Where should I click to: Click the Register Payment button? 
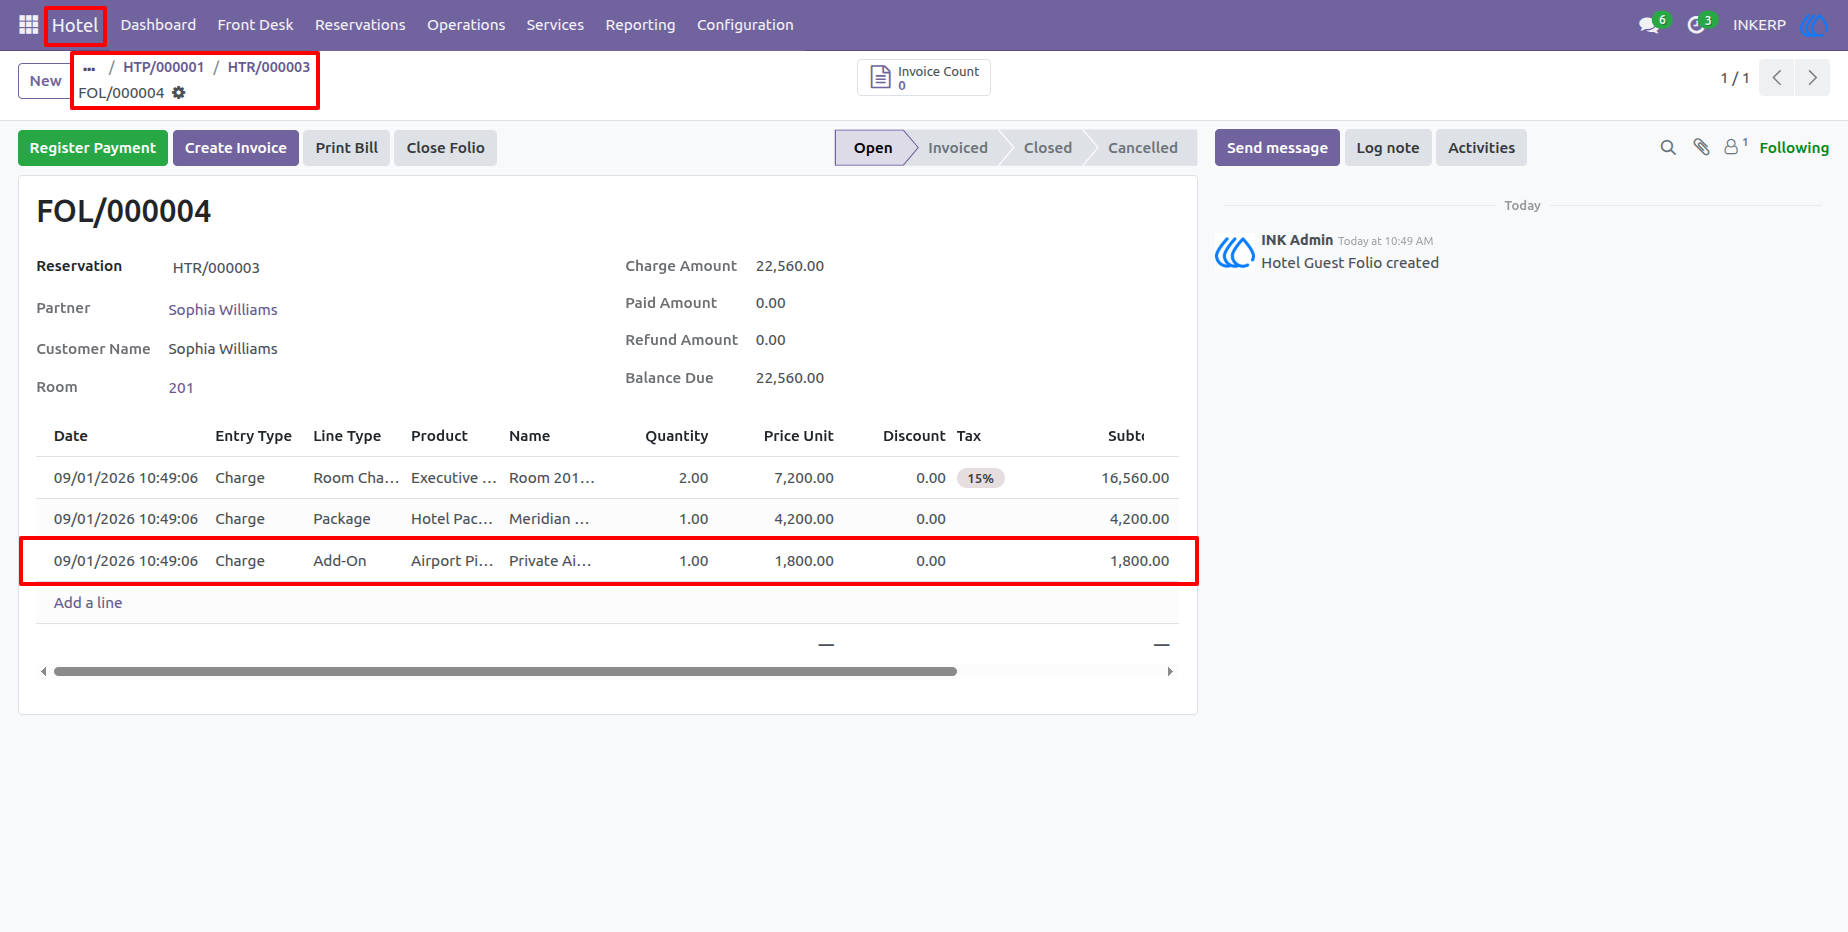coord(93,148)
